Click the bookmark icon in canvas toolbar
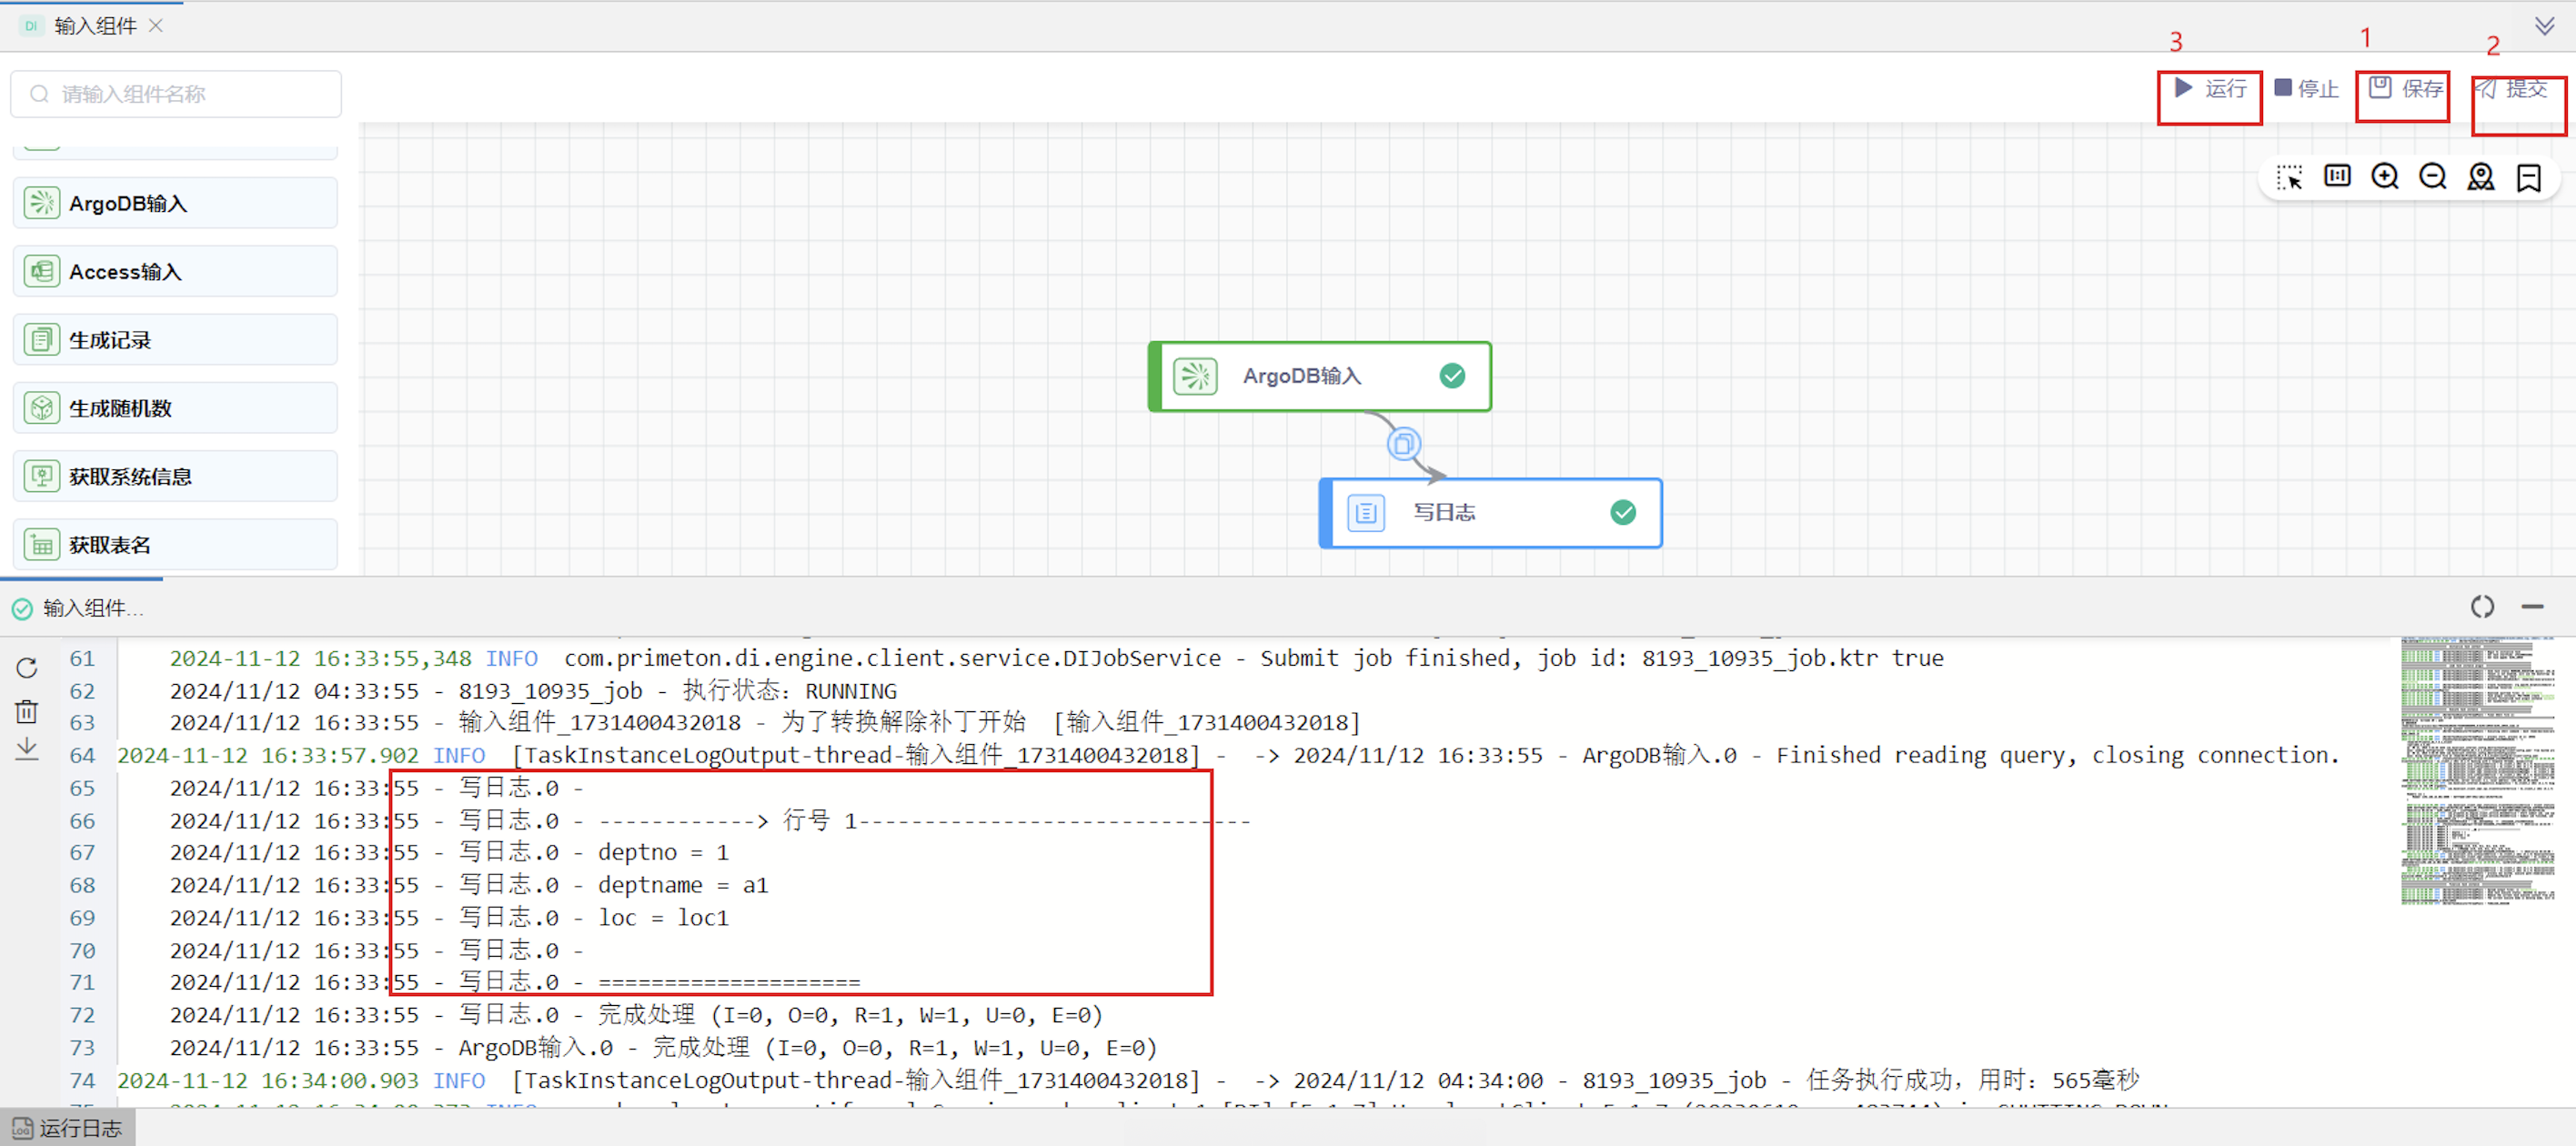 (2529, 178)
